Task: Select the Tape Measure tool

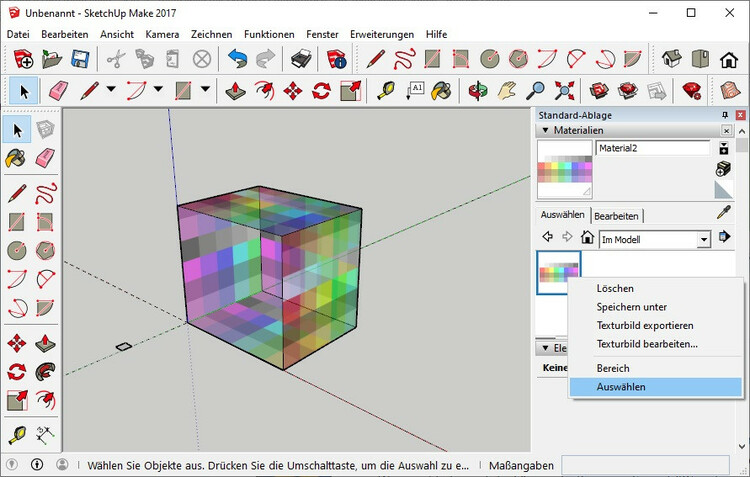Action: [x=386, y=91]
